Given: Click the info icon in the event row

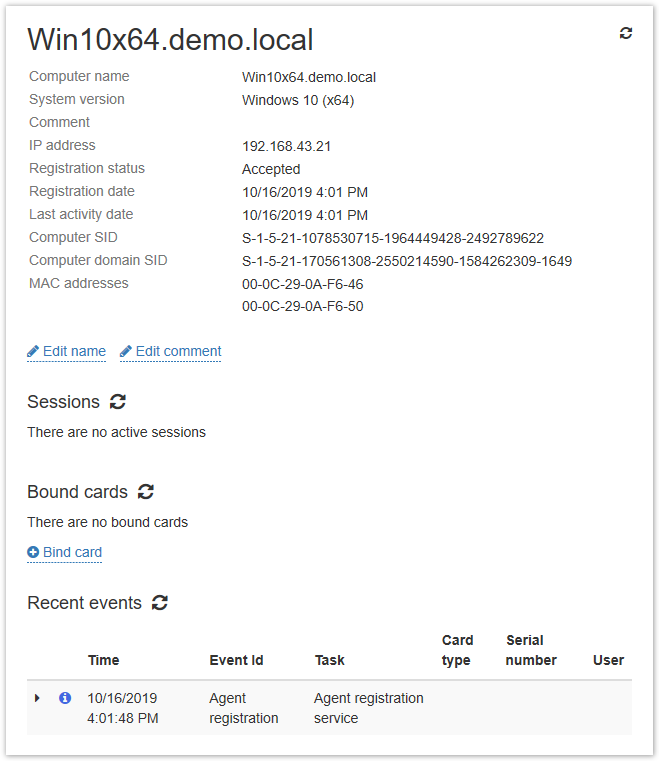Looking at the screenshot, I should [x=65, y=698].
